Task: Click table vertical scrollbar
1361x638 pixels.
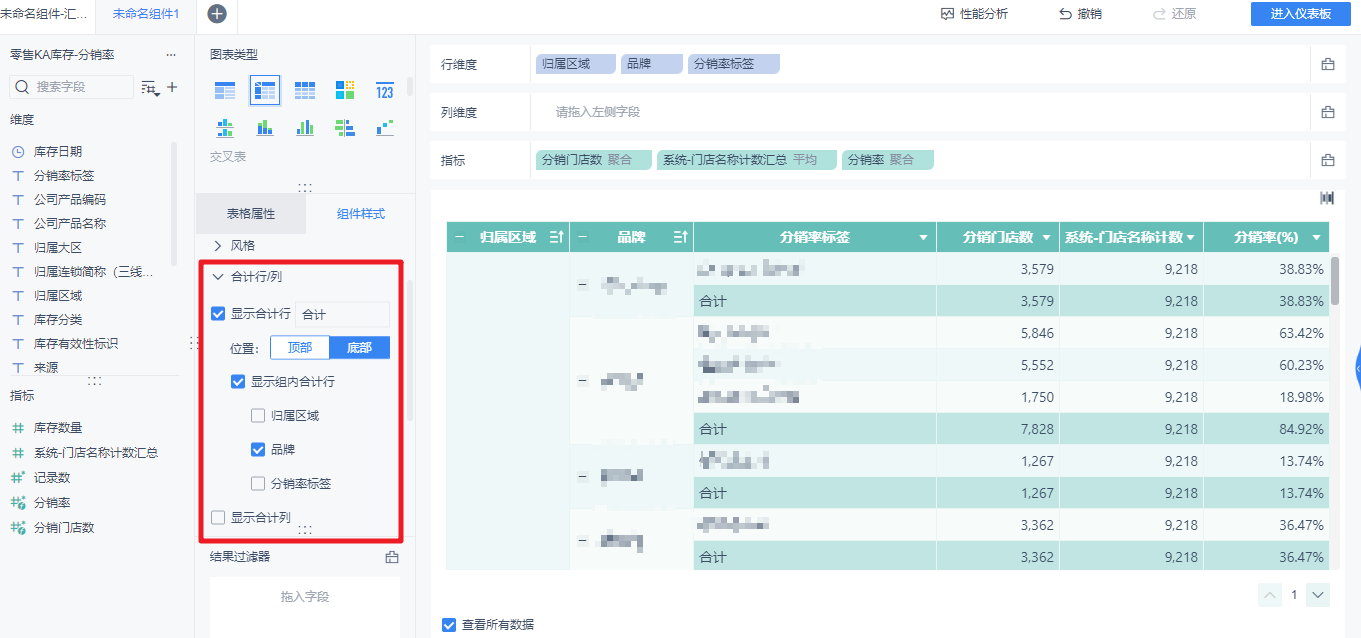Action: pyautogui.click(x=1334, y=282)
